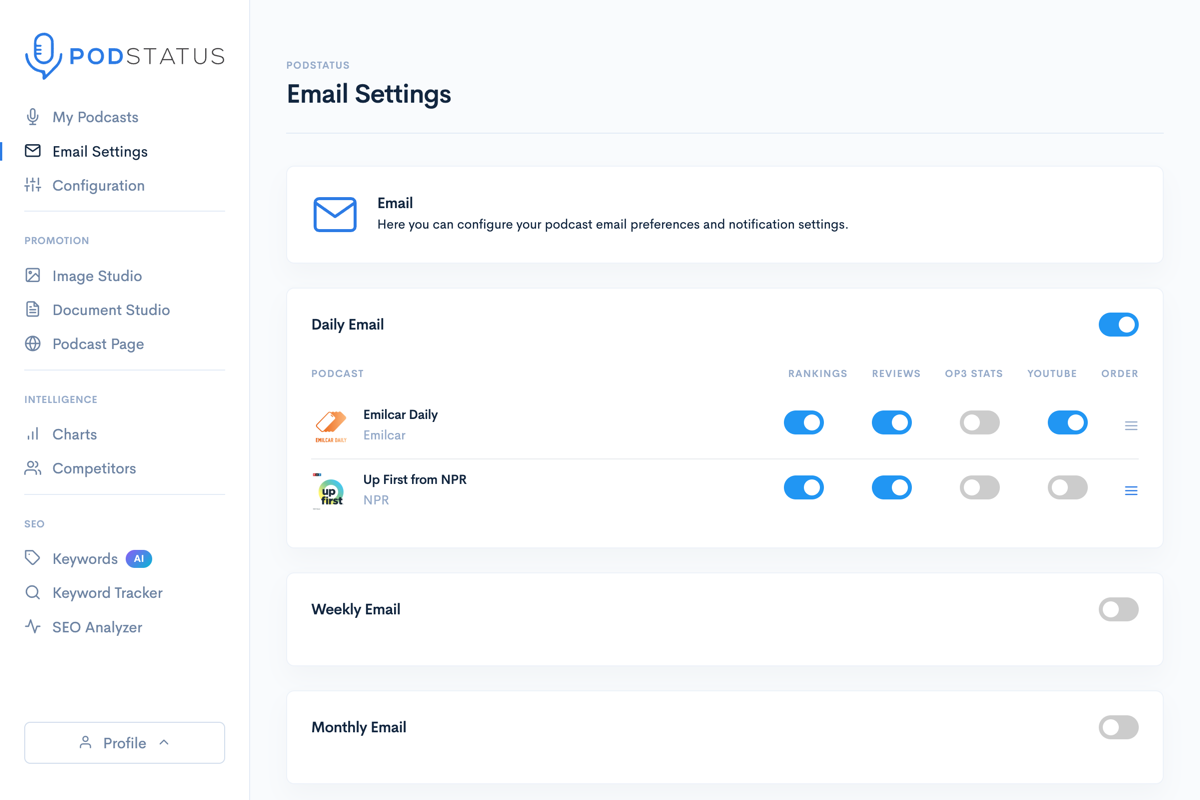The image size is (1200, 800).
Task: Open Charts with the bar chart icon
Action: (x=33, y=434)
